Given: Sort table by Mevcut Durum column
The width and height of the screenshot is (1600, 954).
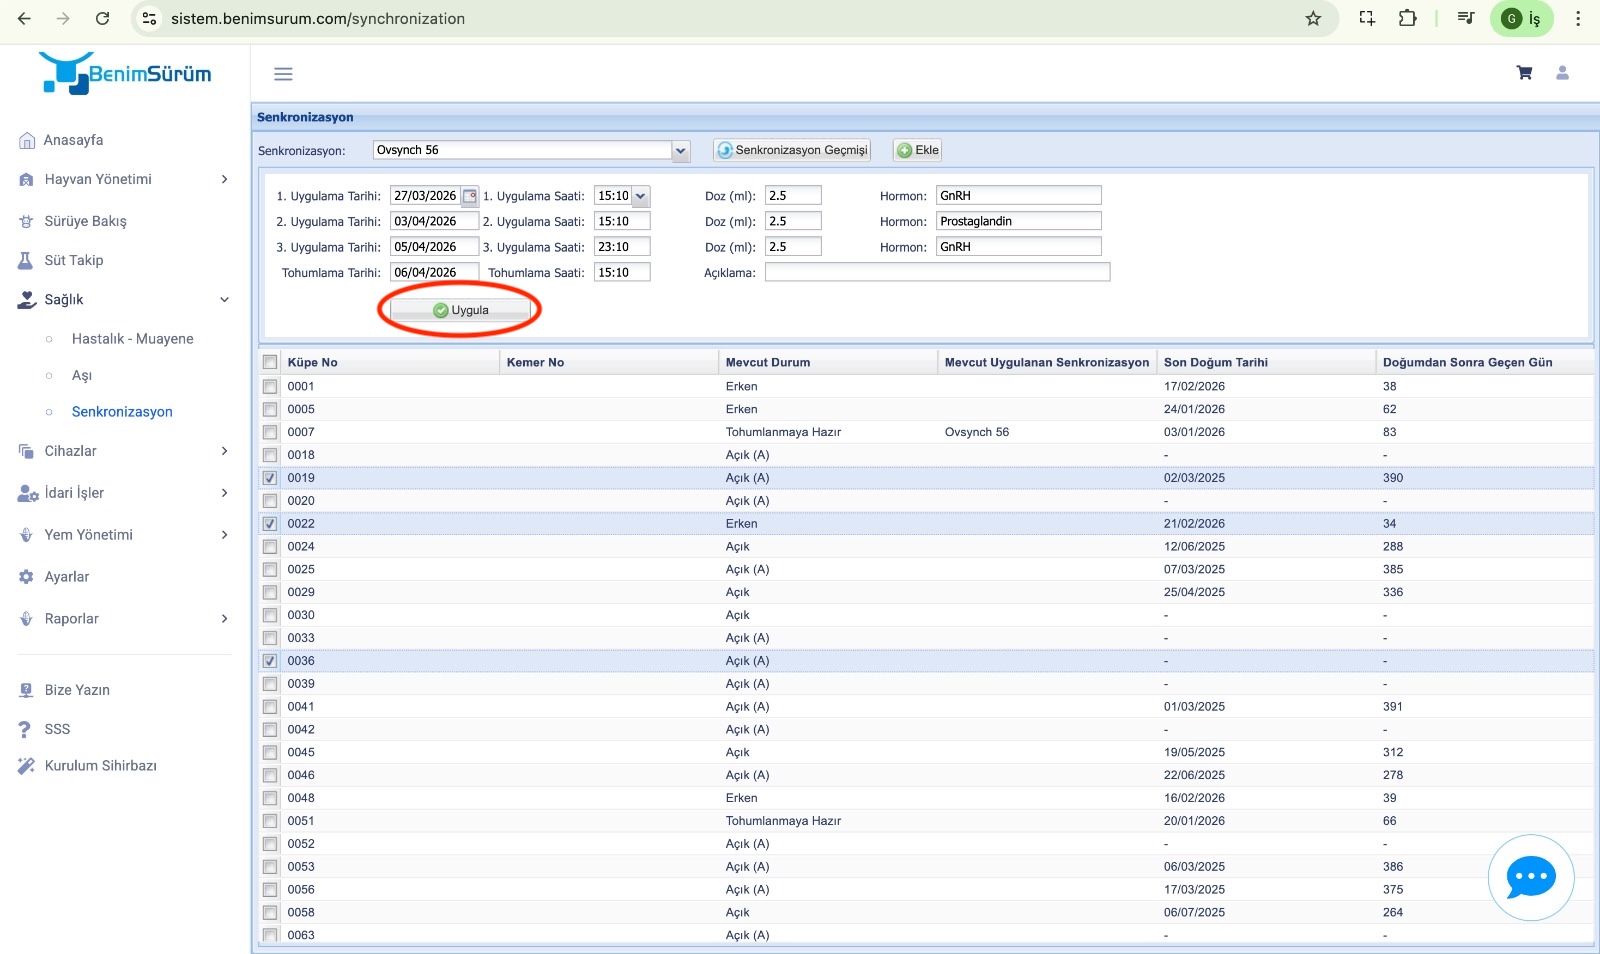Looking at the screenshot, I should (768, 362).
